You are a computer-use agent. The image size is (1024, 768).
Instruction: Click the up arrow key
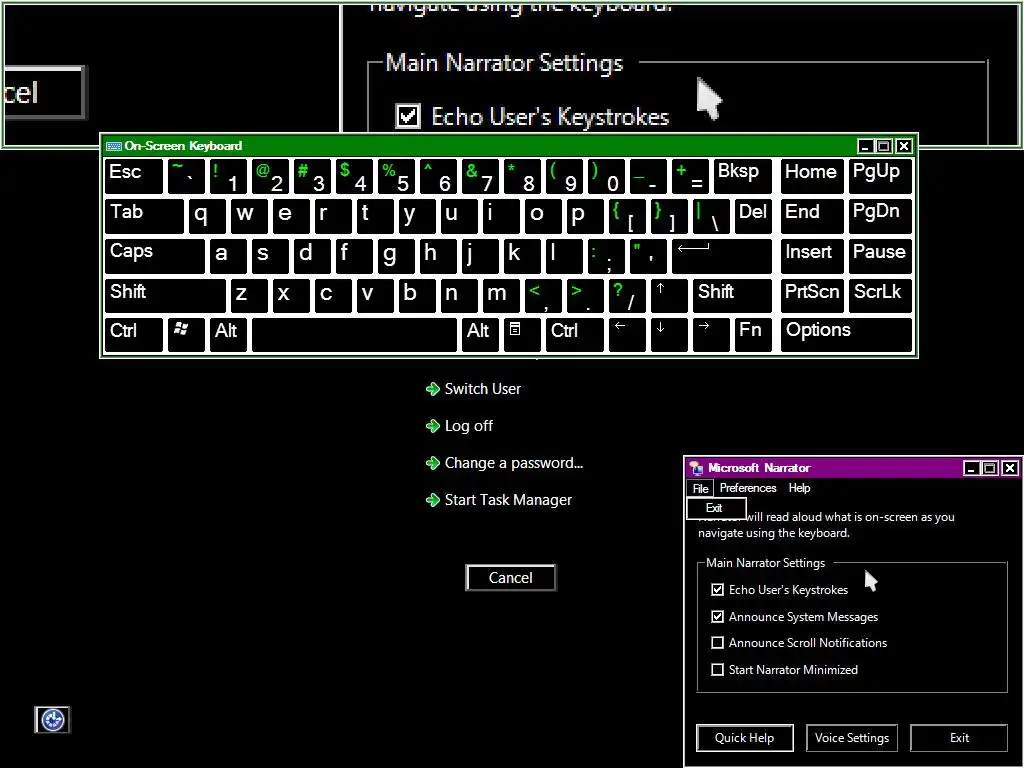coord(669,296)
